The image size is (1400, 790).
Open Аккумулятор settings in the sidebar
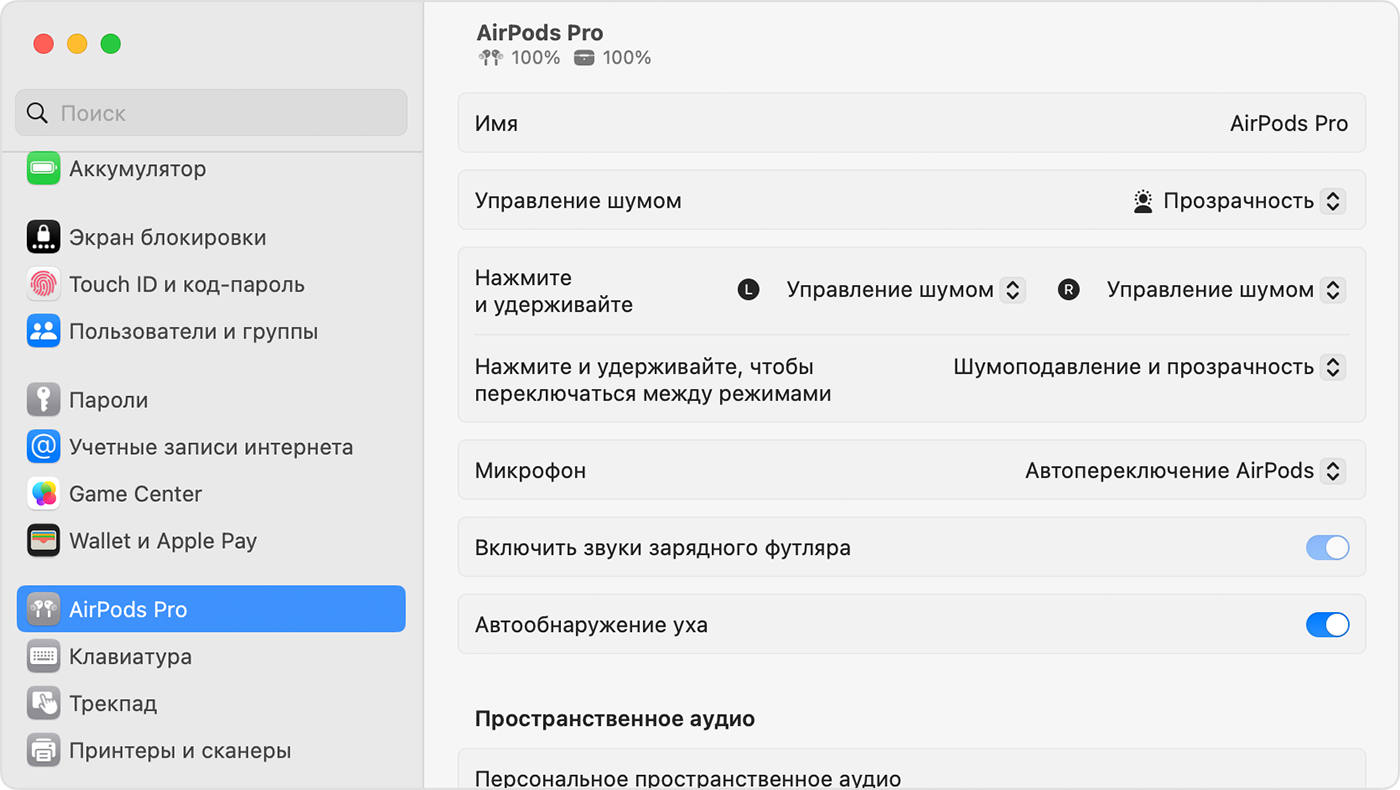point(211,168)
